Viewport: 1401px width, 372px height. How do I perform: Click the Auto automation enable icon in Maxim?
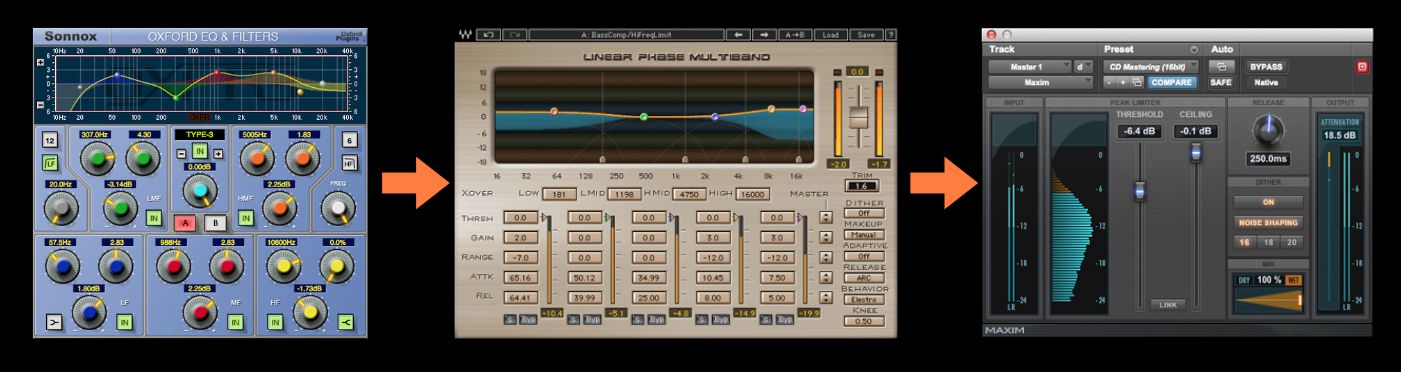pyautogui.click(x=1221, y=66)
